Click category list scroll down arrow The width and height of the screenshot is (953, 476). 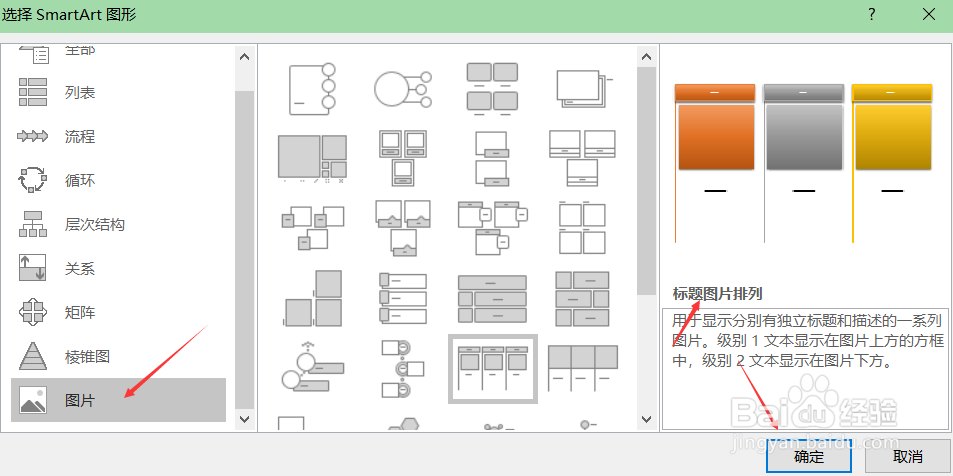[244, 419]
